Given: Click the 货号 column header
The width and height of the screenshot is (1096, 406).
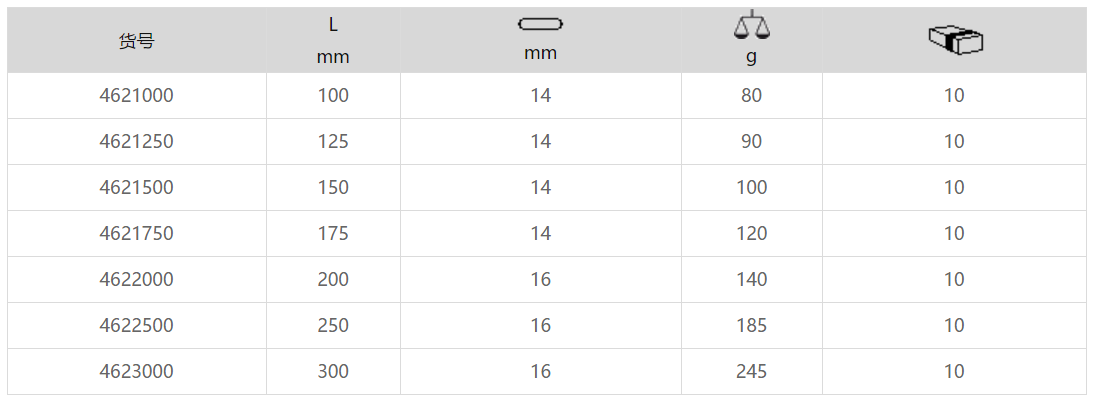Looking at the screenshot, I should point(136,41).
